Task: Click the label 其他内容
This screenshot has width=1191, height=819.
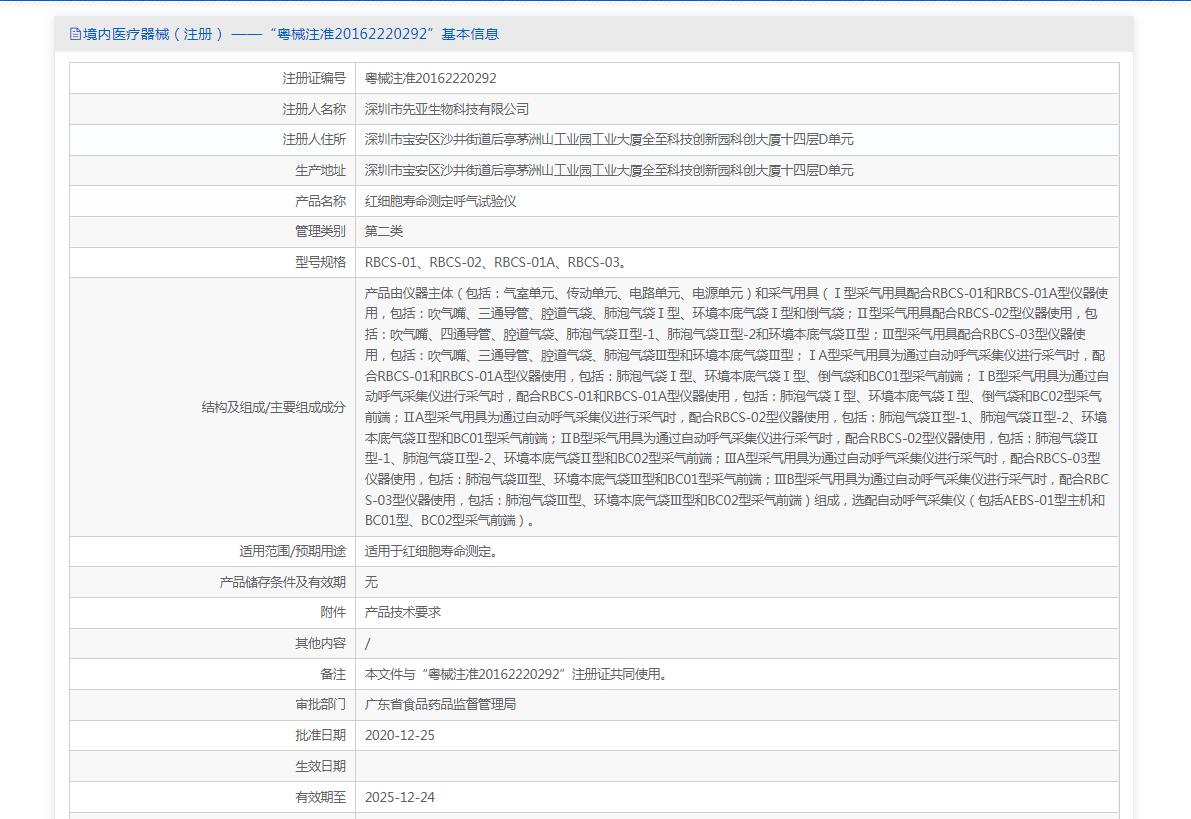Action: point(321,644)
